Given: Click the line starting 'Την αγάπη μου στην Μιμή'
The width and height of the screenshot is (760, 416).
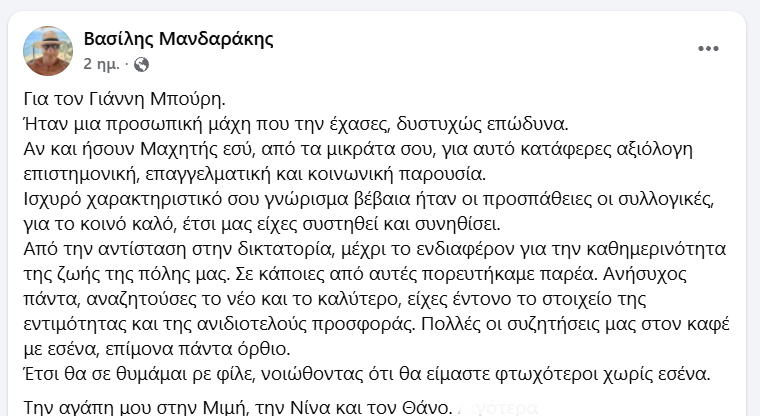Looking at the screenshot, I should (x=238, y=408).
